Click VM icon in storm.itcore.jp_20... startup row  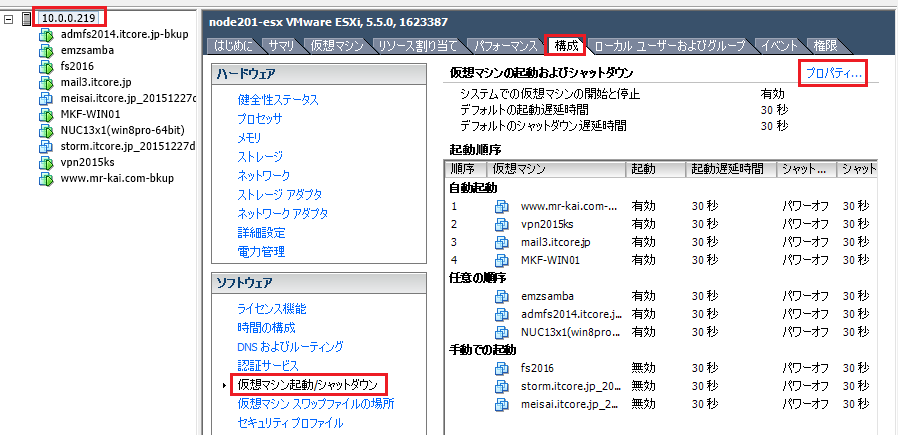click(x=502, y=386)
